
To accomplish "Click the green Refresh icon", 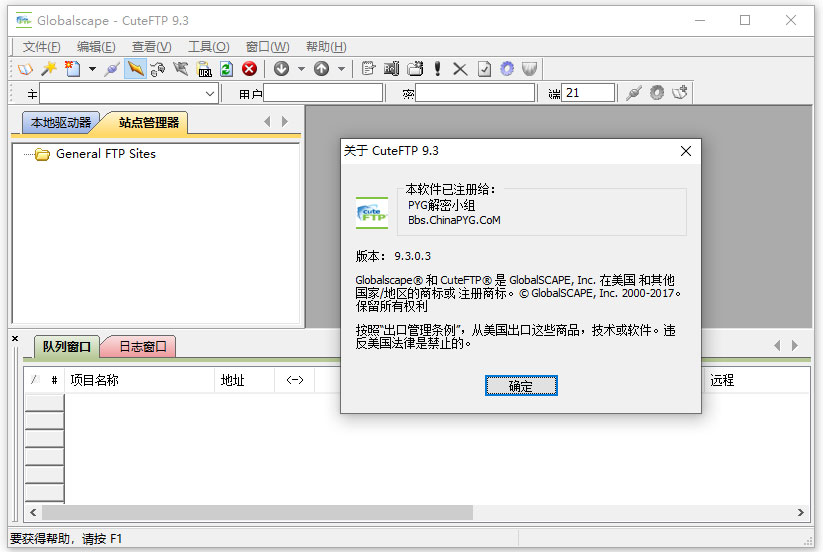I will pyautogui.click(x=226, y=69).
